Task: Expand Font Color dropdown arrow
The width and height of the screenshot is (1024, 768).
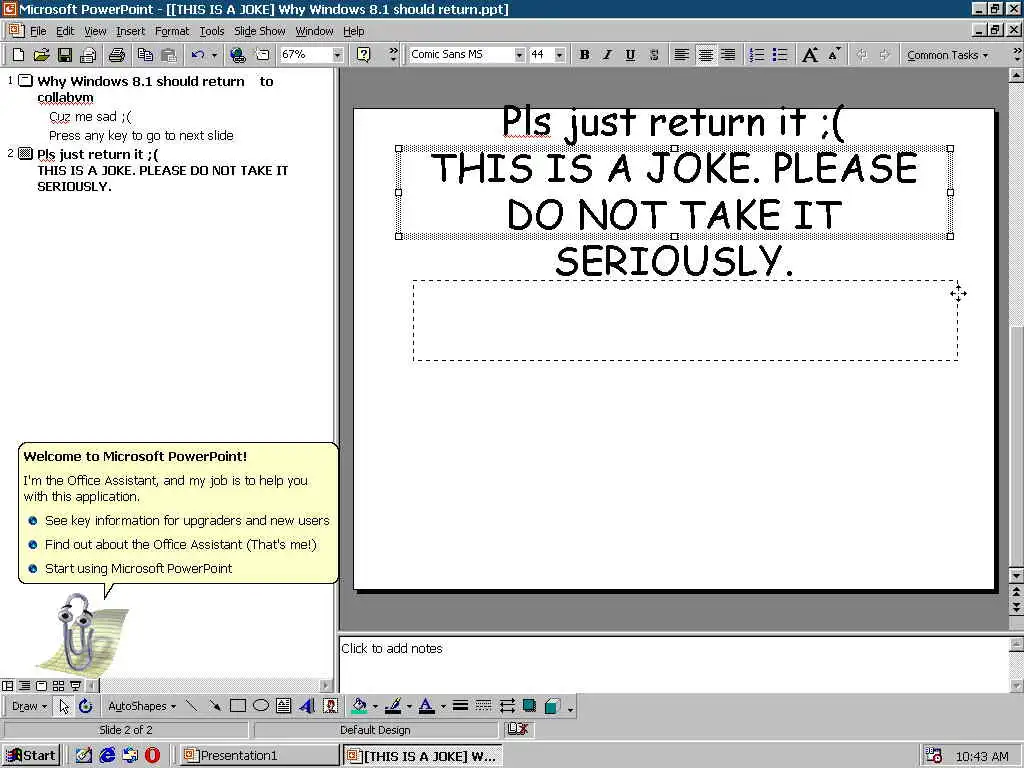Action: [x=443, y=706]
